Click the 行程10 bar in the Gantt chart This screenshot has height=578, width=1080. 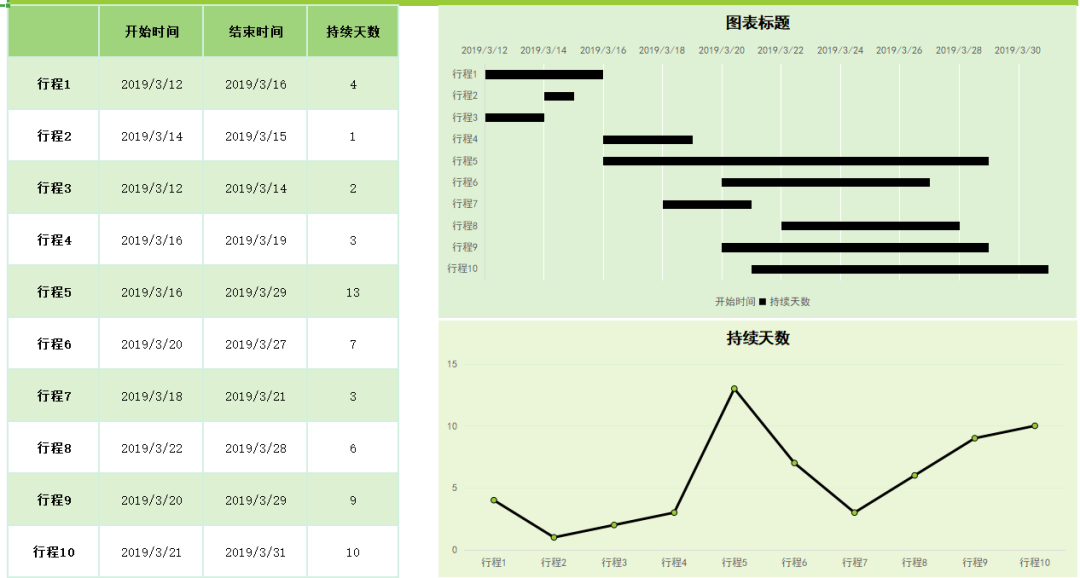pos(900,269)
